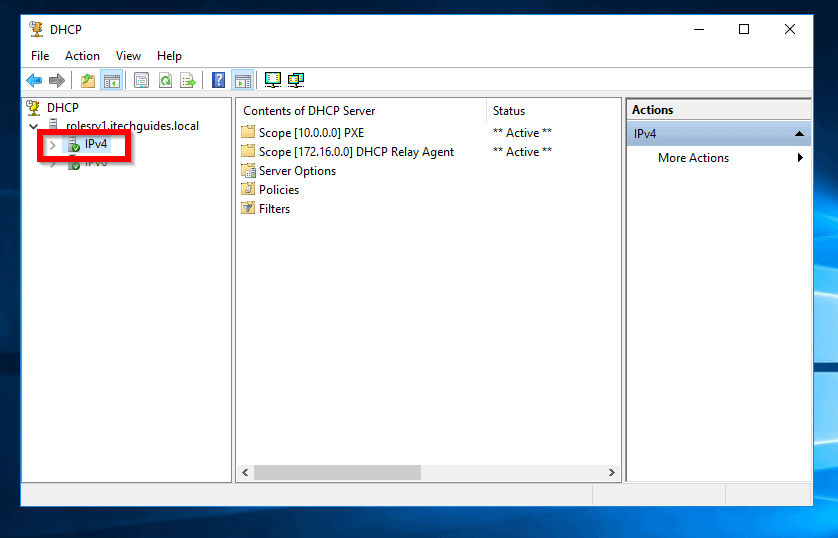Click the Properties toolbar icon
The height and width of the screenshot is (538, 838).
[x=141, y=81]
